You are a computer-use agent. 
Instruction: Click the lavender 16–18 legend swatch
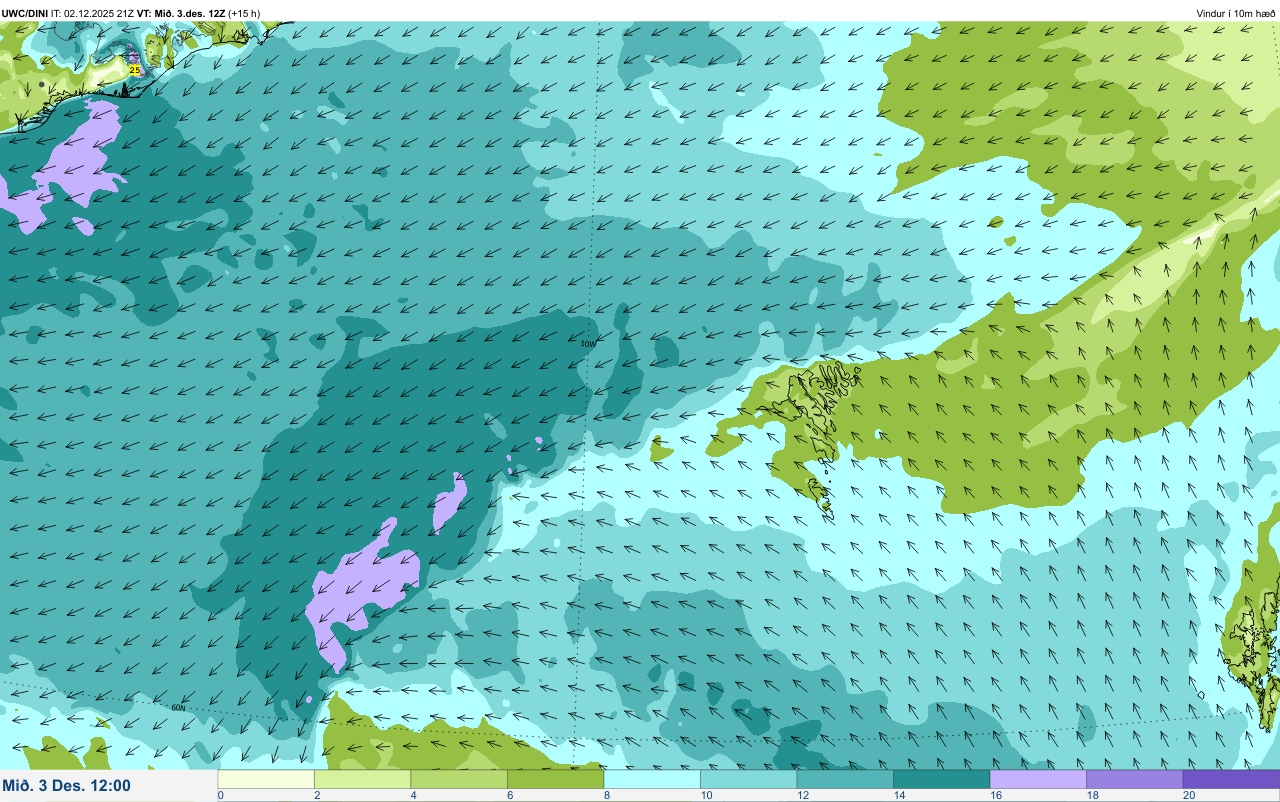point(1038,779)
